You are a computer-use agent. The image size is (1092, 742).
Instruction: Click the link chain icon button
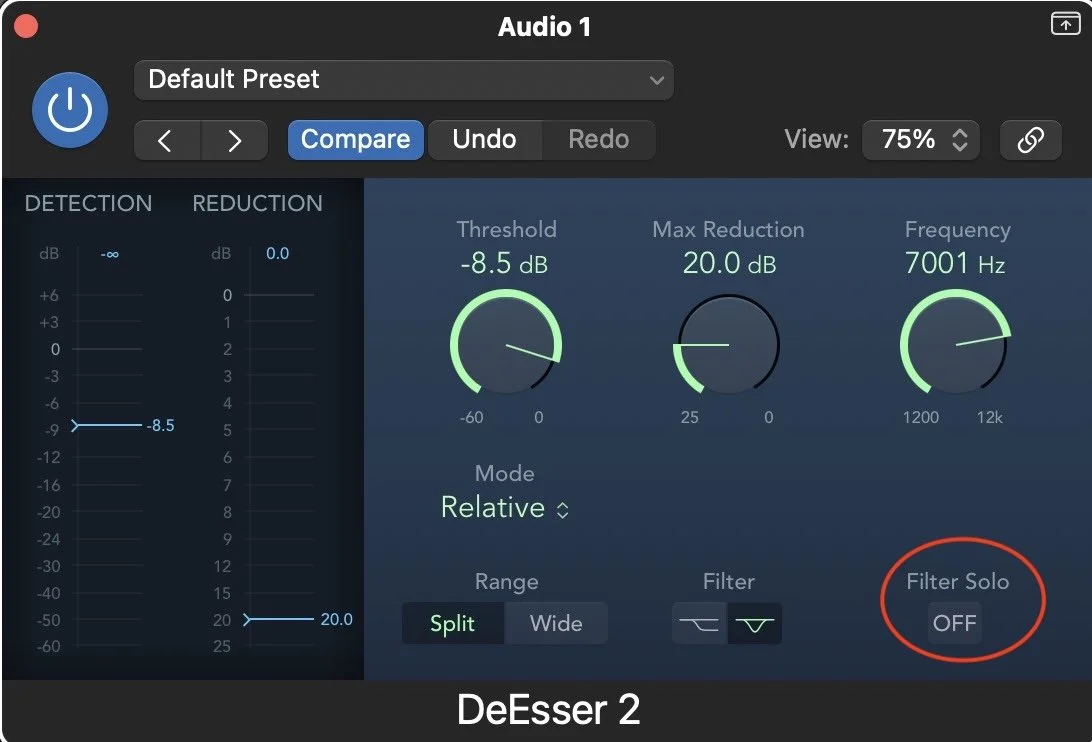coord(1031,140)
